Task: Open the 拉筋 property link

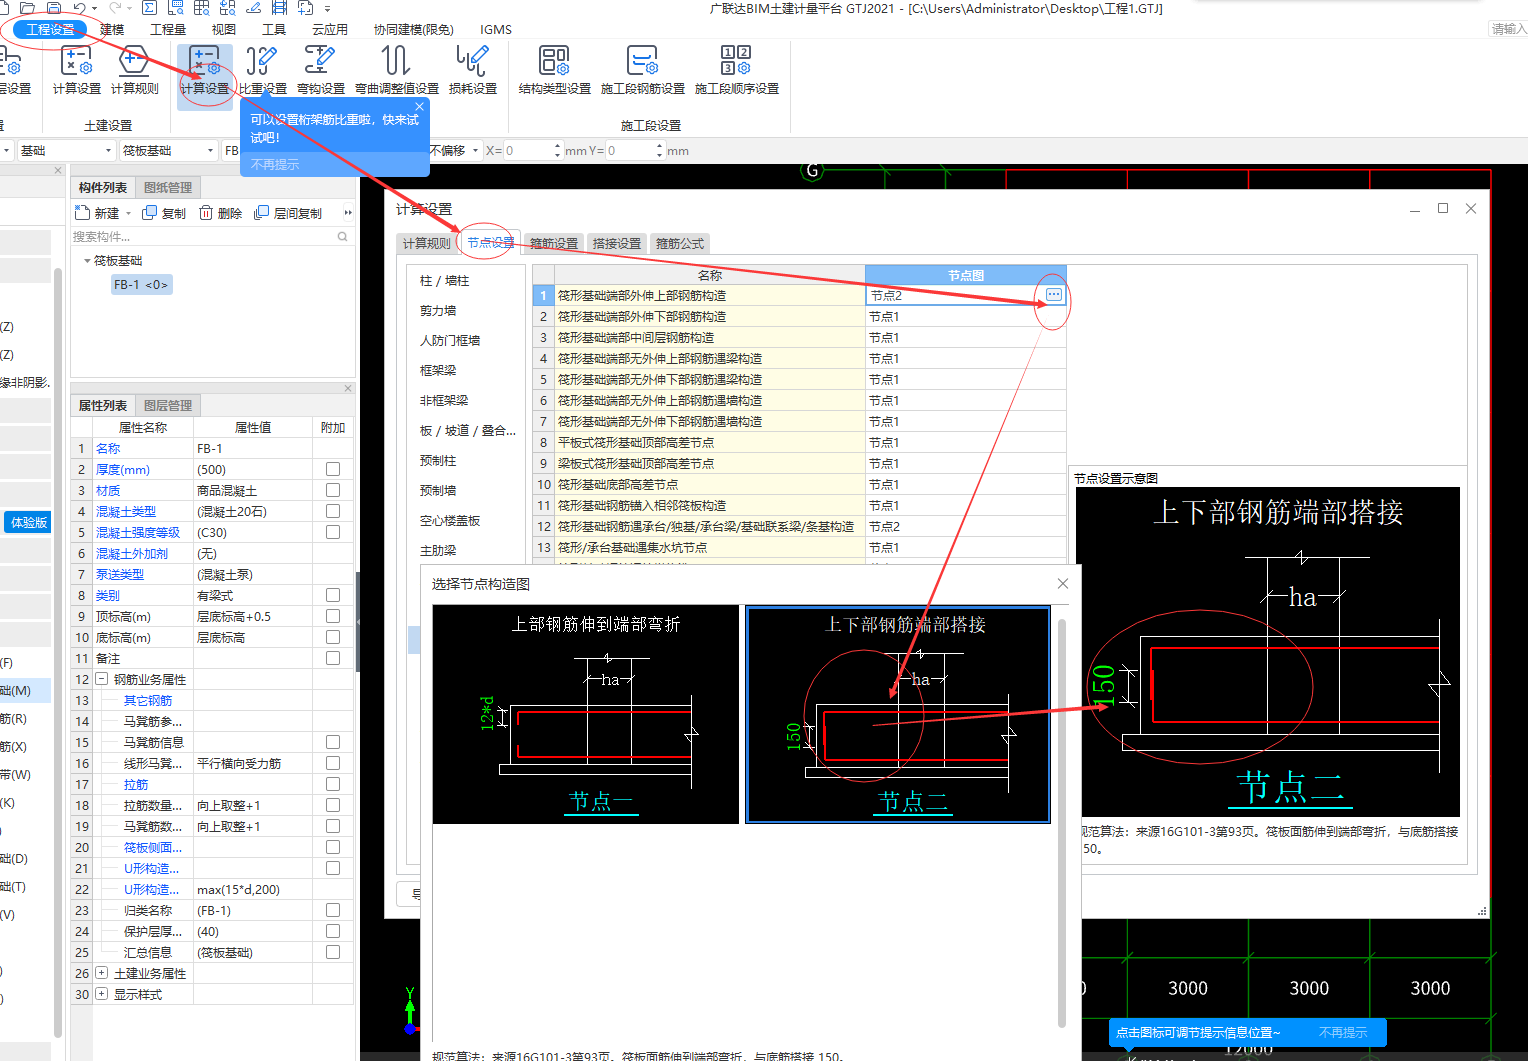Action: [x=136, y=784]
